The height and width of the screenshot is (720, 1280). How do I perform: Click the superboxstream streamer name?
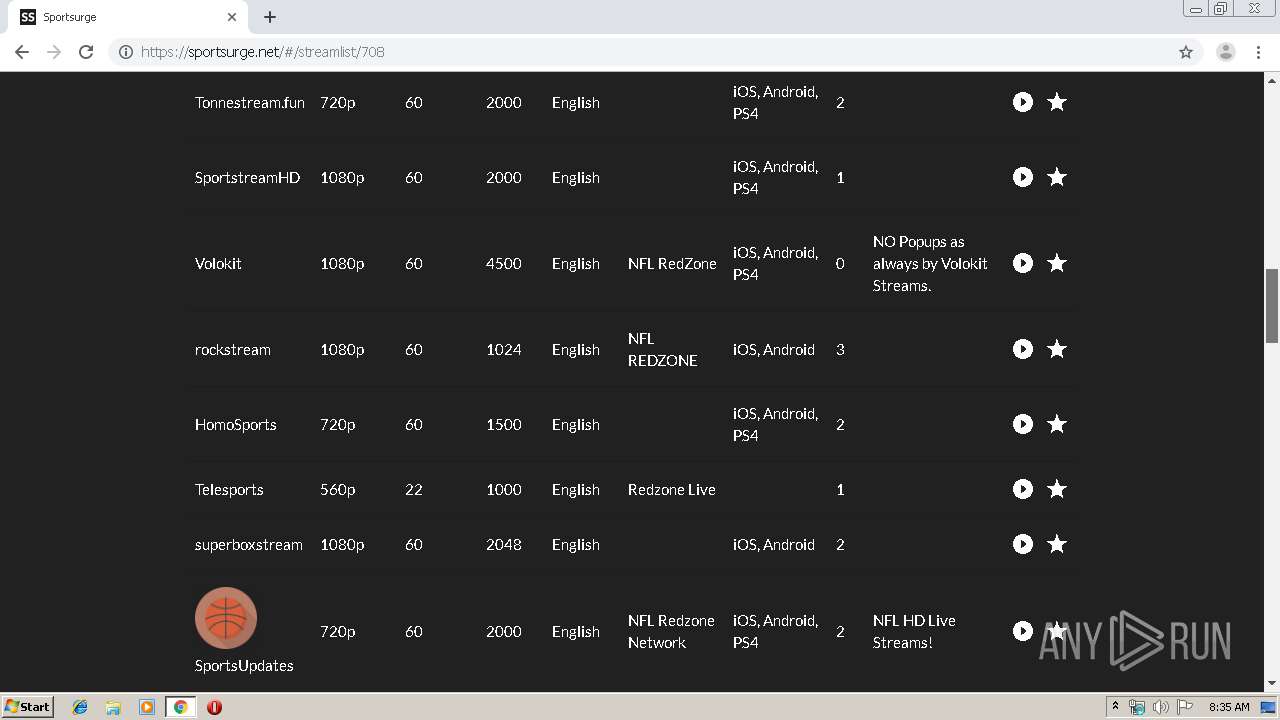[248, 544]
